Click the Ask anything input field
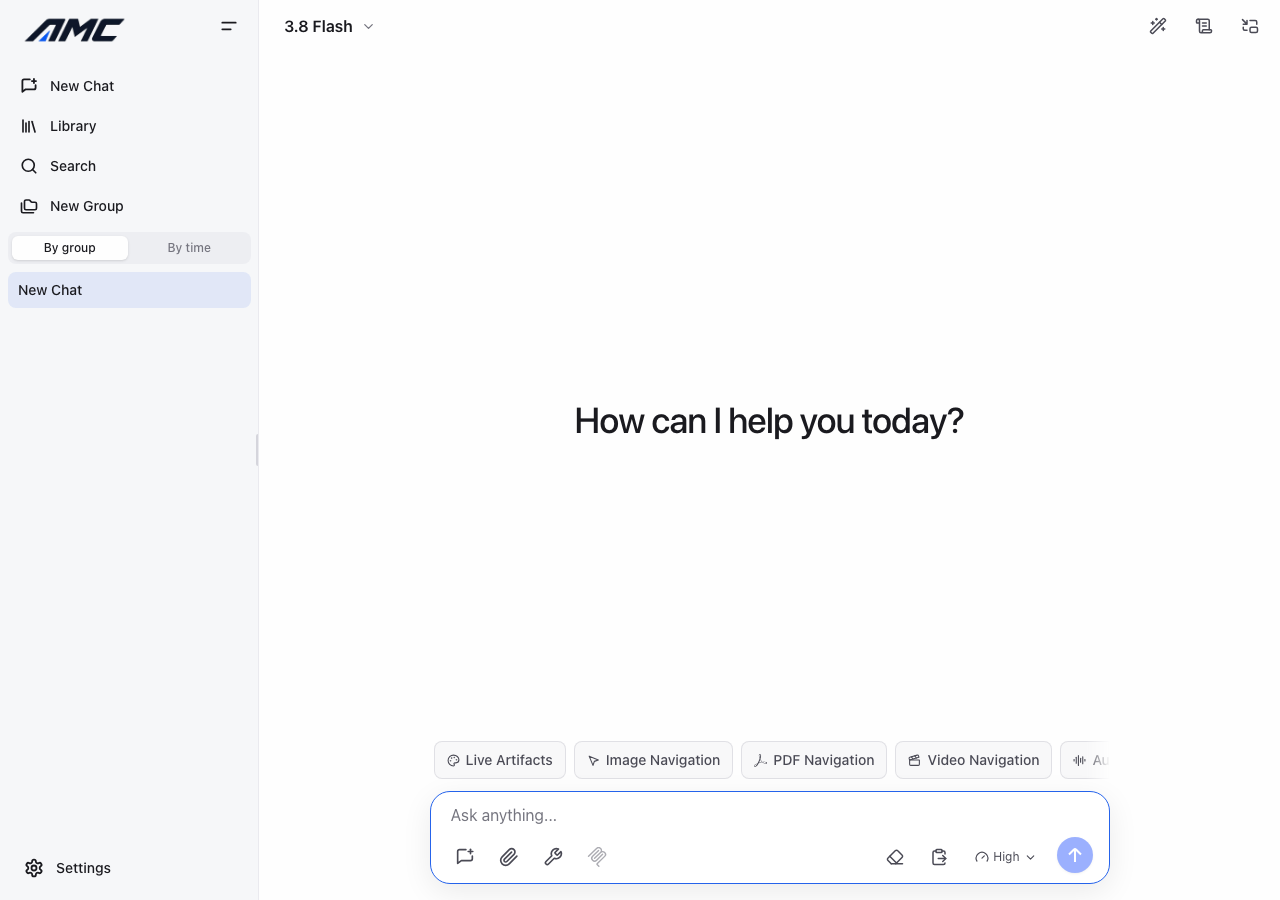Screen dimensions: 1280x900 770,815
